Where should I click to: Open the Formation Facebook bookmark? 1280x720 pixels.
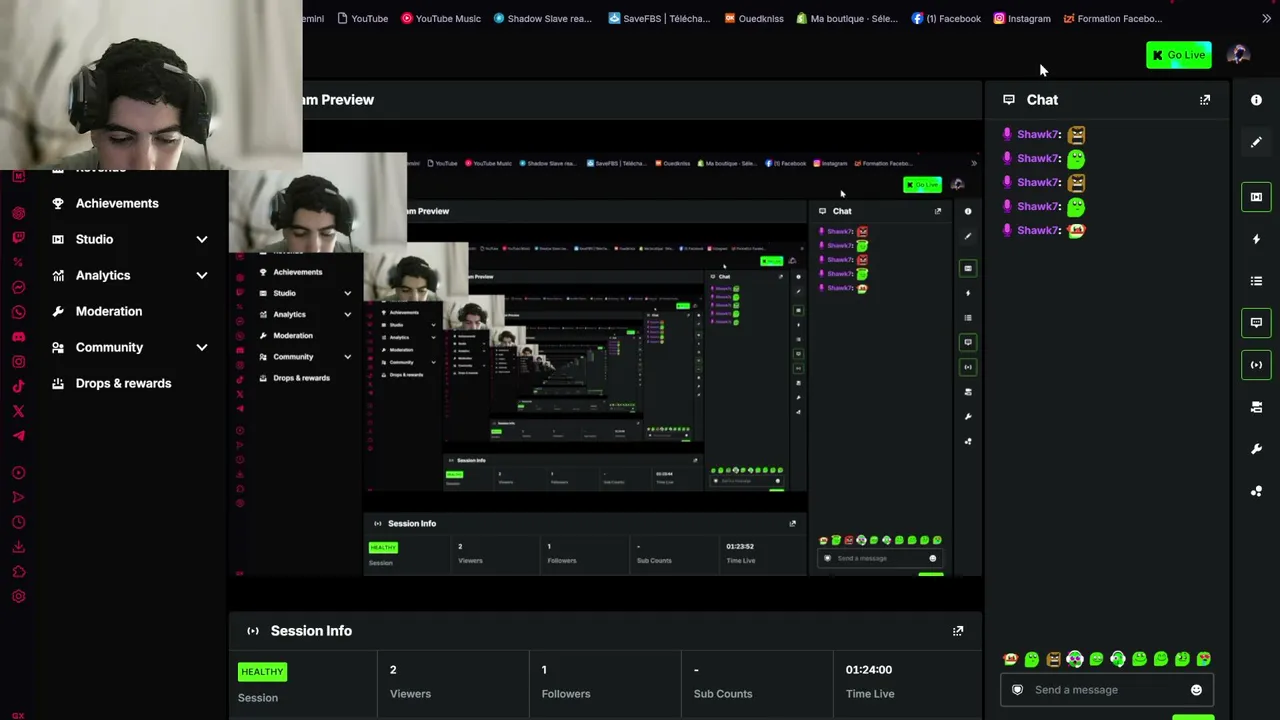click(x=1112, y=18)
